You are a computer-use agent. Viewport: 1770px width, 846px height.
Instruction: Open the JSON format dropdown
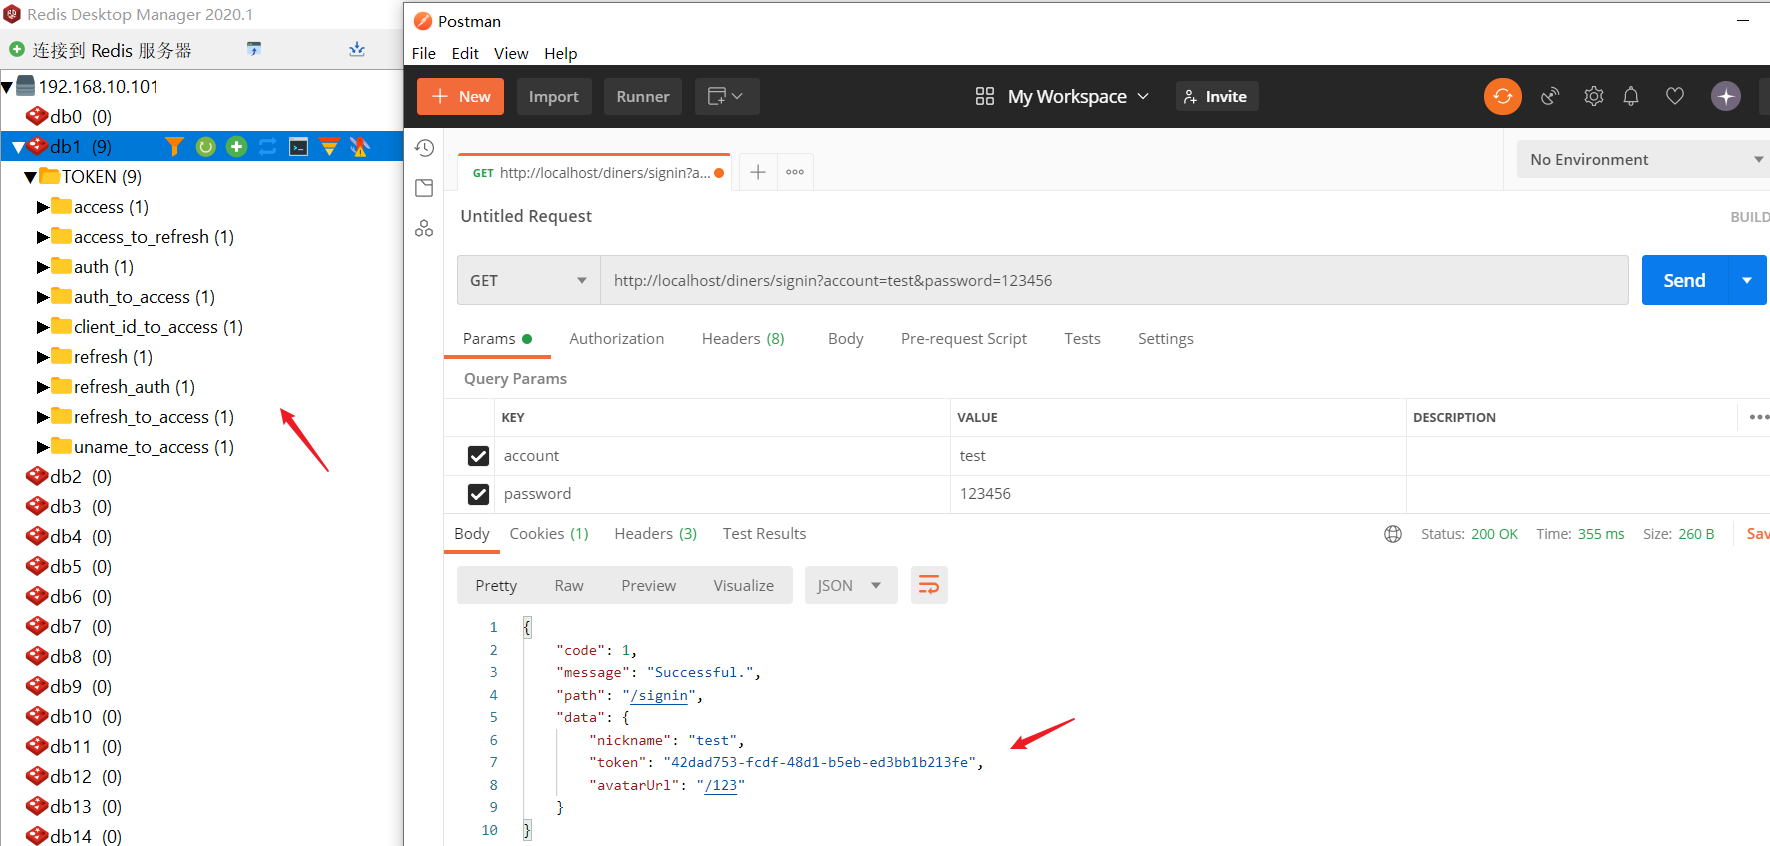click(850, 585)
